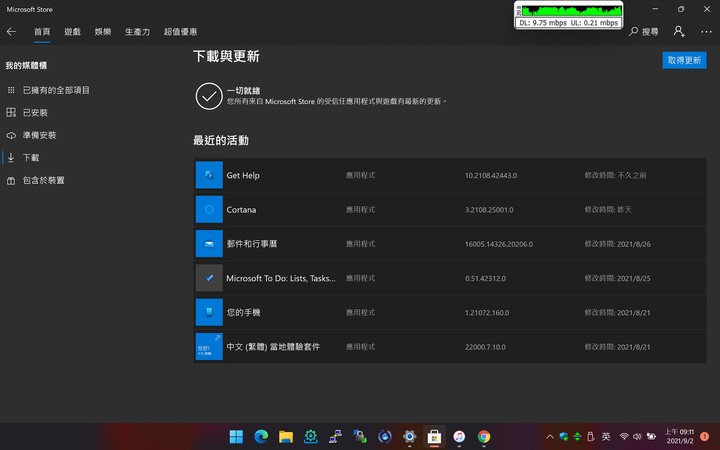Open the Settings gear in taskbar
The height and width of the screenshot is (450, 720).
click(x=410, y=436)
